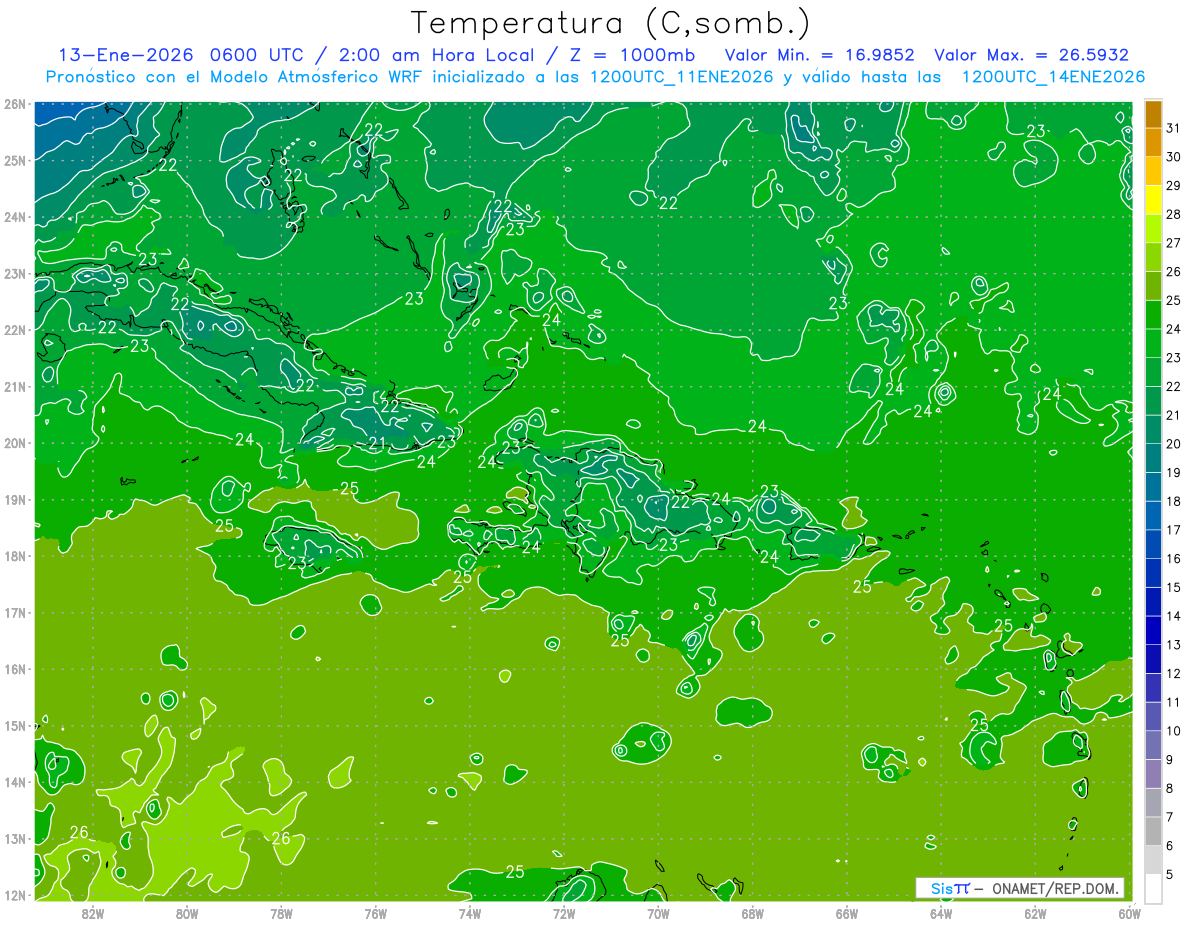Click the "19N" latitude label
Viewport: 1200px width, 927px height.
pos(14,499)
